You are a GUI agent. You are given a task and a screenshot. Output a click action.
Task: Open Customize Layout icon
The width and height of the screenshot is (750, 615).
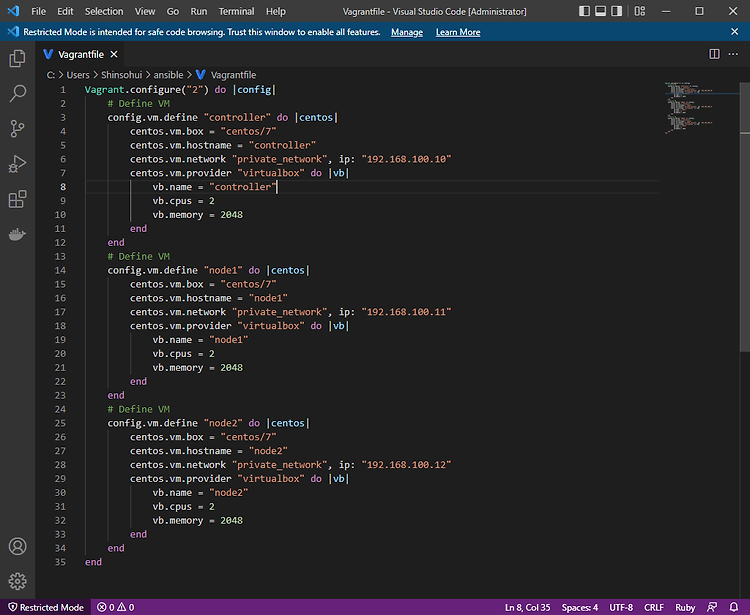pyautogui.click(x=640, y=11)
